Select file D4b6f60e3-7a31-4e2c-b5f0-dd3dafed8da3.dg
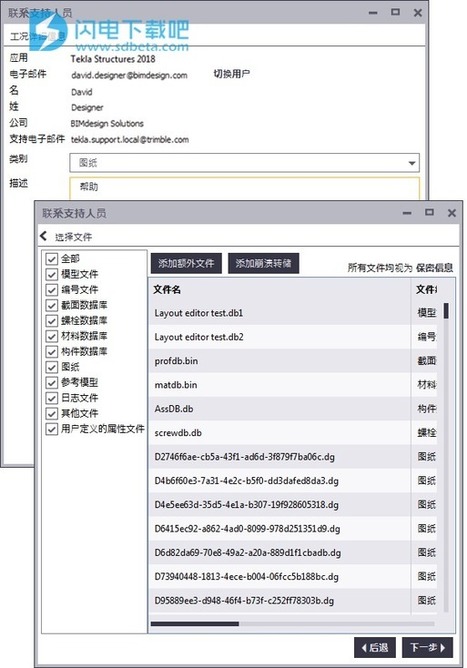 292,481
